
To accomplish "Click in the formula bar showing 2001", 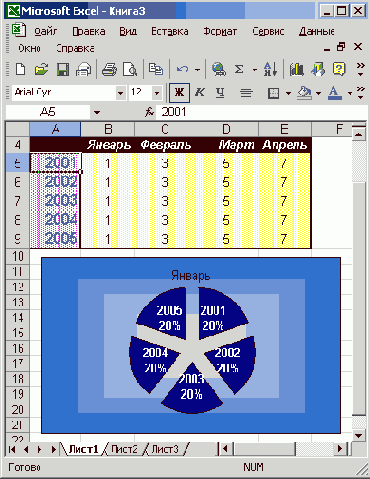I will pyautogui.click(x=262, y=112).
